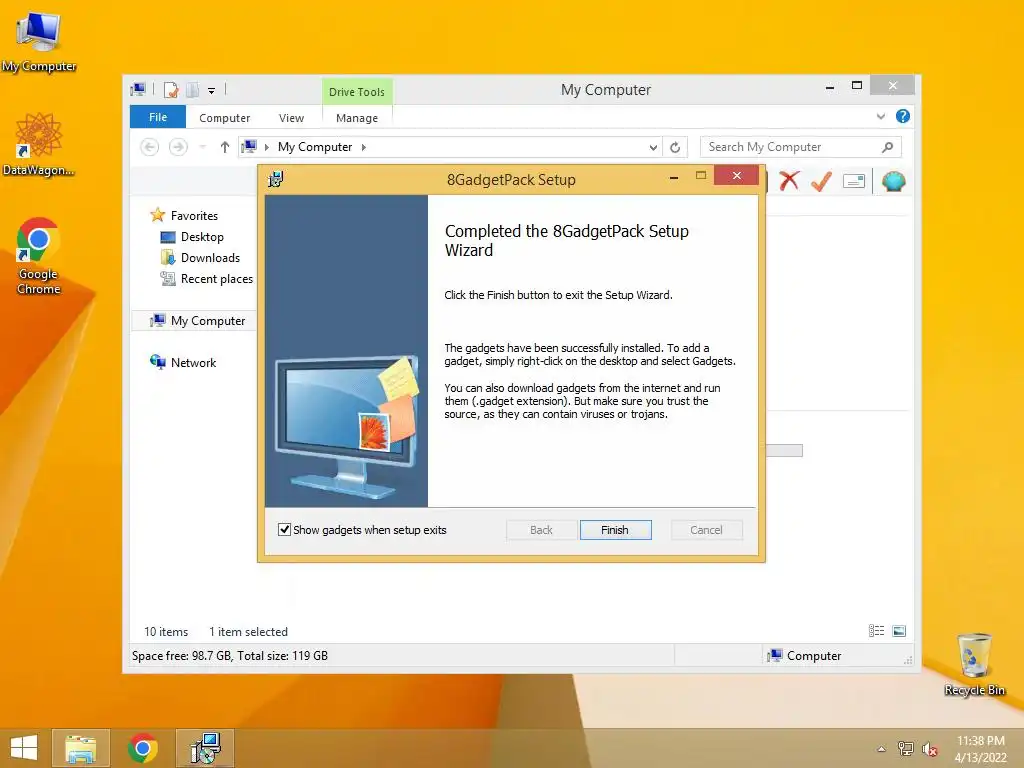Image resolution: width=1024 pixels, height=768 pixels.
Task: Switch to the details view icon in status bar
Action: click(876, 631)
